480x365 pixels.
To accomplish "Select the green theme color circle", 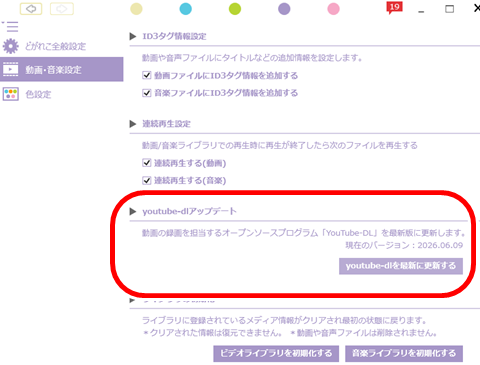I will tap(235, 9).
